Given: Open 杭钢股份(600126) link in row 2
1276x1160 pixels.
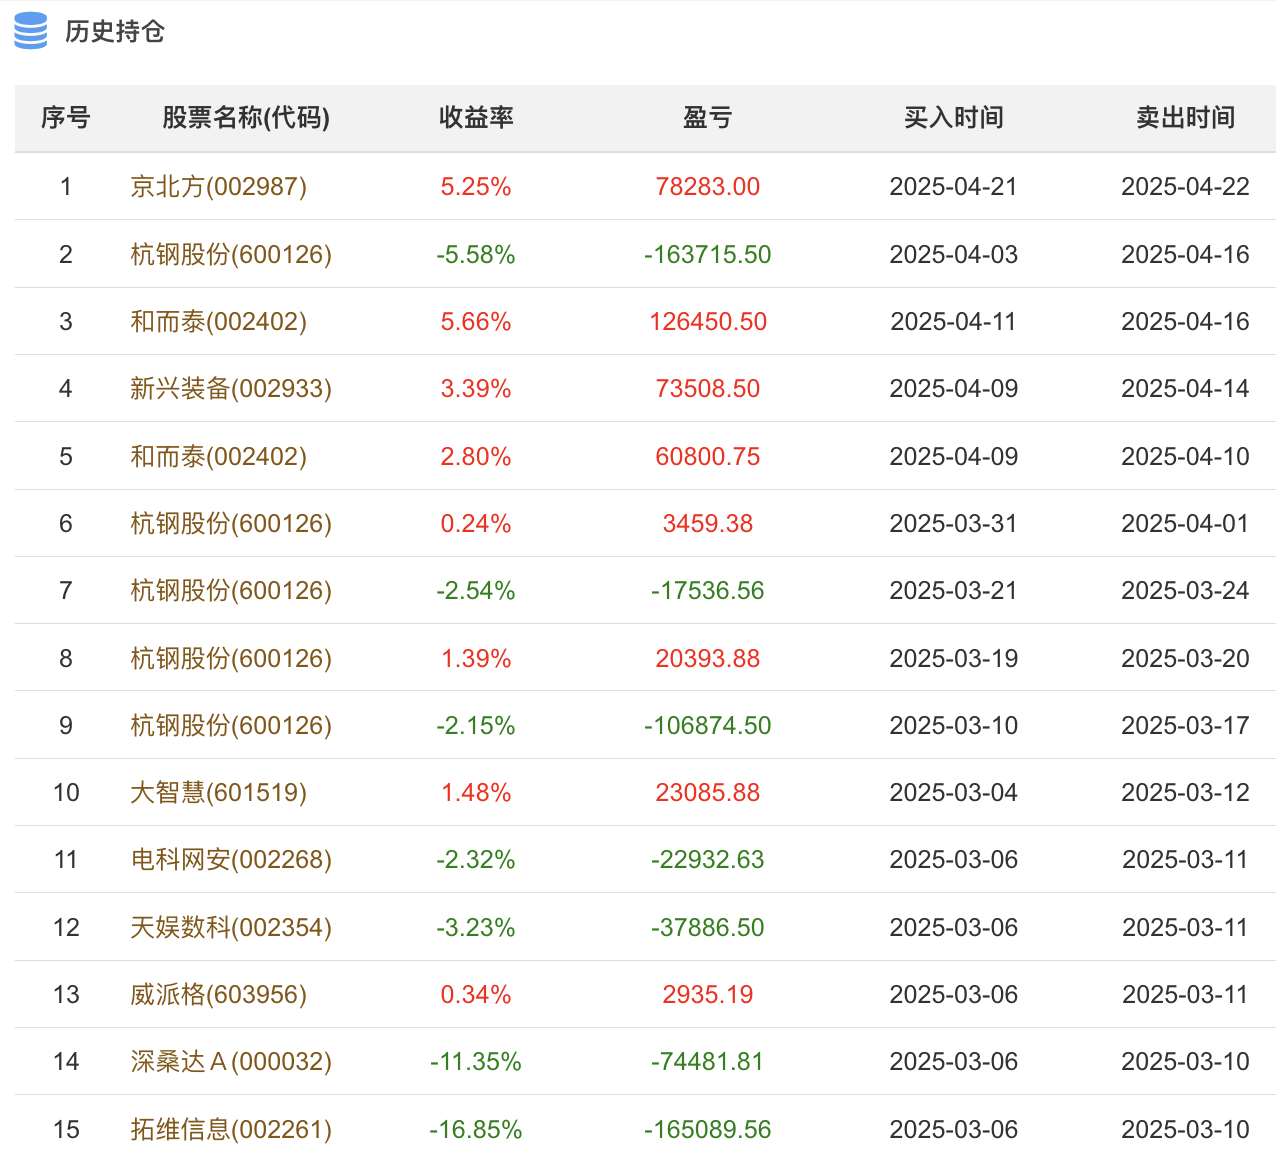Looking at the screenshot, I should point(231,254).
